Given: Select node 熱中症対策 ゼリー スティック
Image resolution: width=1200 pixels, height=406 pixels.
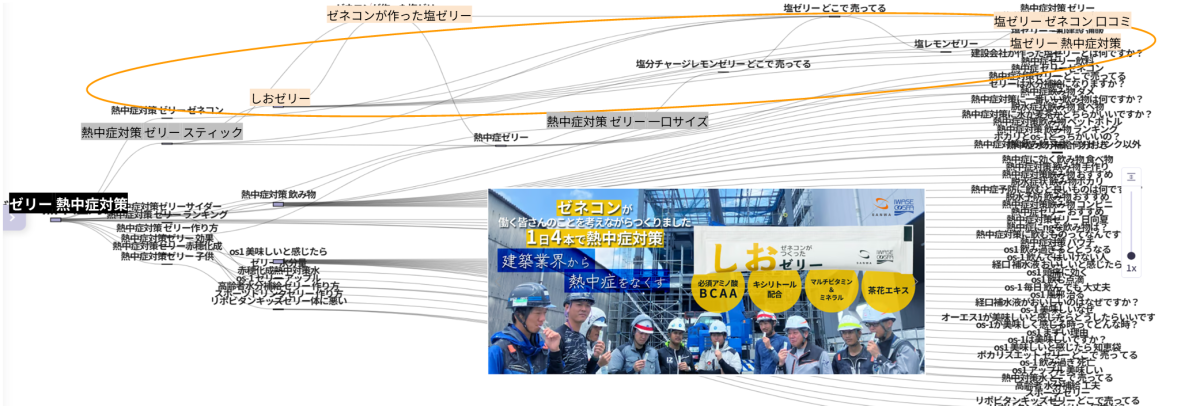Looking at the screenshot, I should 162,132.
